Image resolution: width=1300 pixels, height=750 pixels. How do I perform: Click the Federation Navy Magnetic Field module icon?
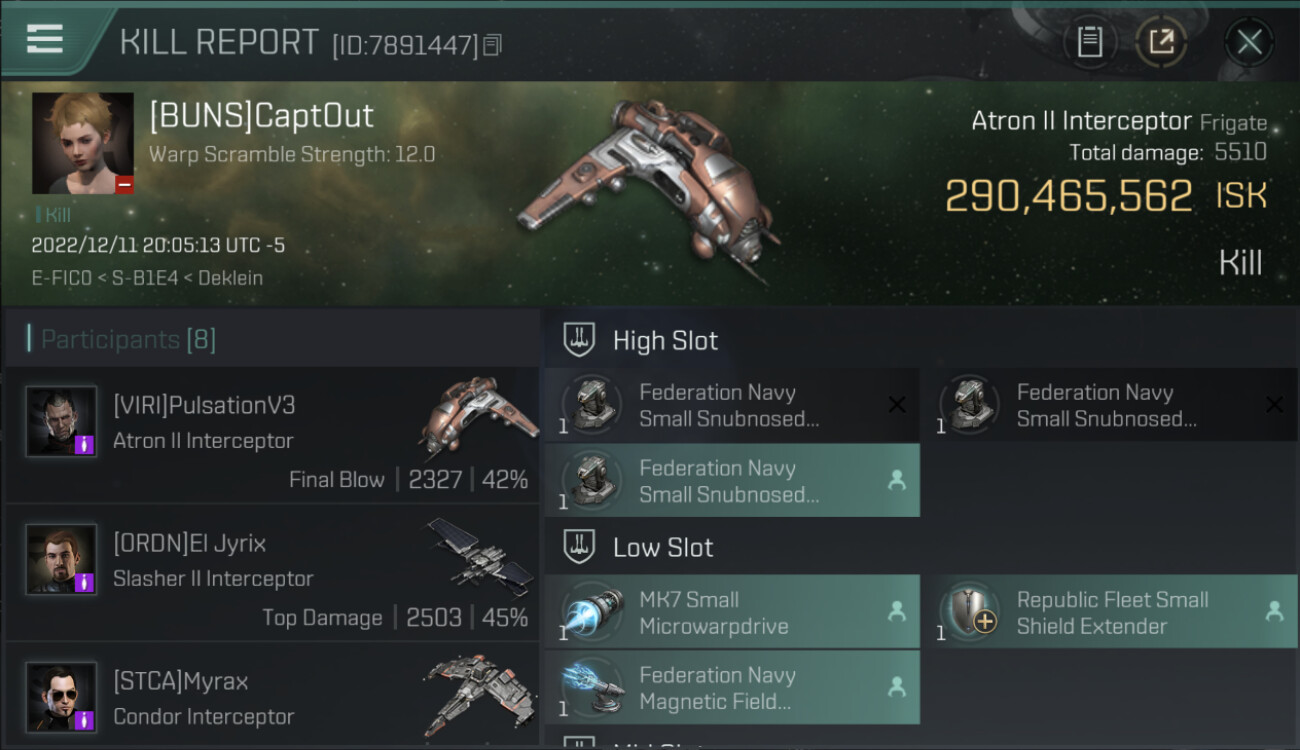tap(591, 688)
